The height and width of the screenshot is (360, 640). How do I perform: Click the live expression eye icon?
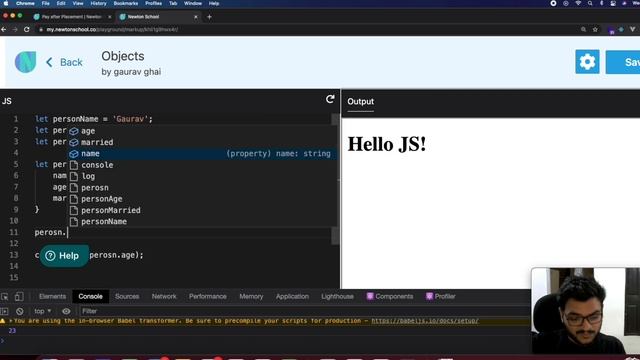click(x=66, y=311)
